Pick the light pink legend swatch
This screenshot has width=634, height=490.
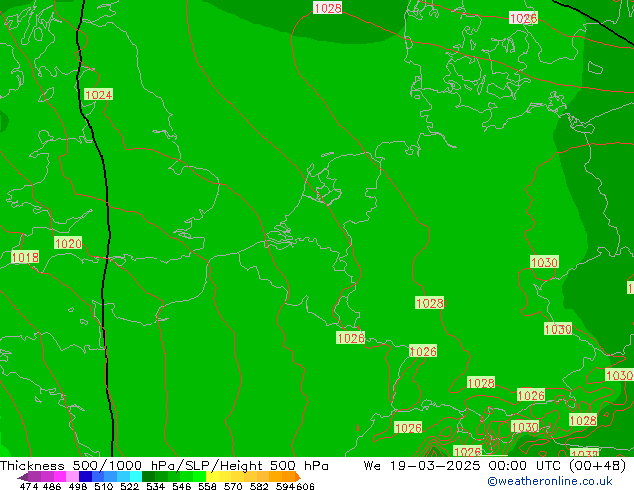point(72,476)
